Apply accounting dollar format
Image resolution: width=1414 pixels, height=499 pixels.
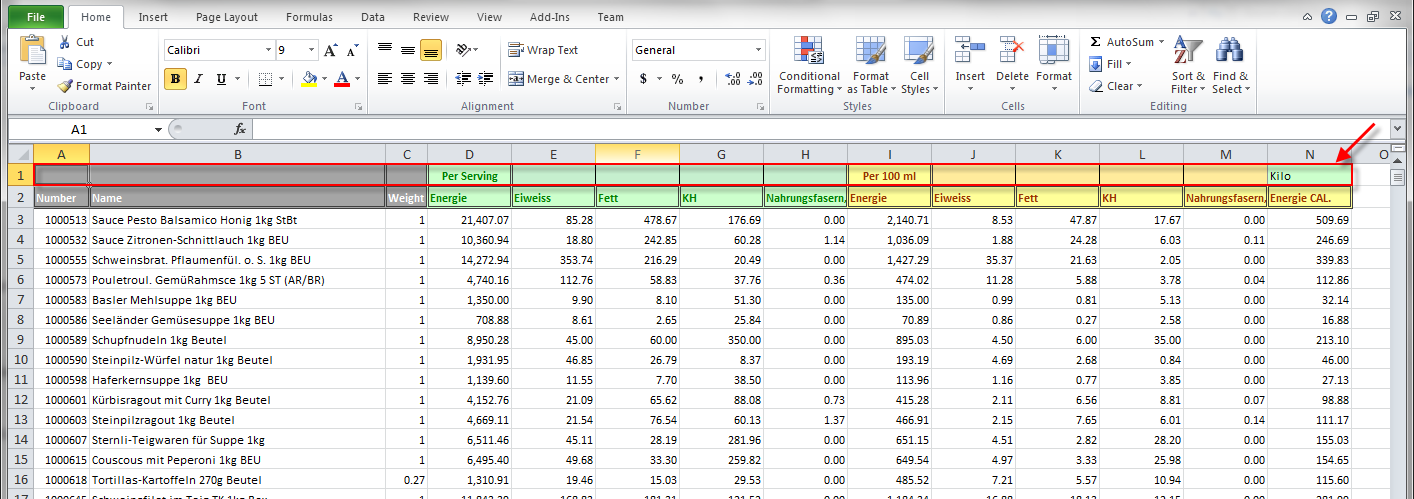pos(643,79)
